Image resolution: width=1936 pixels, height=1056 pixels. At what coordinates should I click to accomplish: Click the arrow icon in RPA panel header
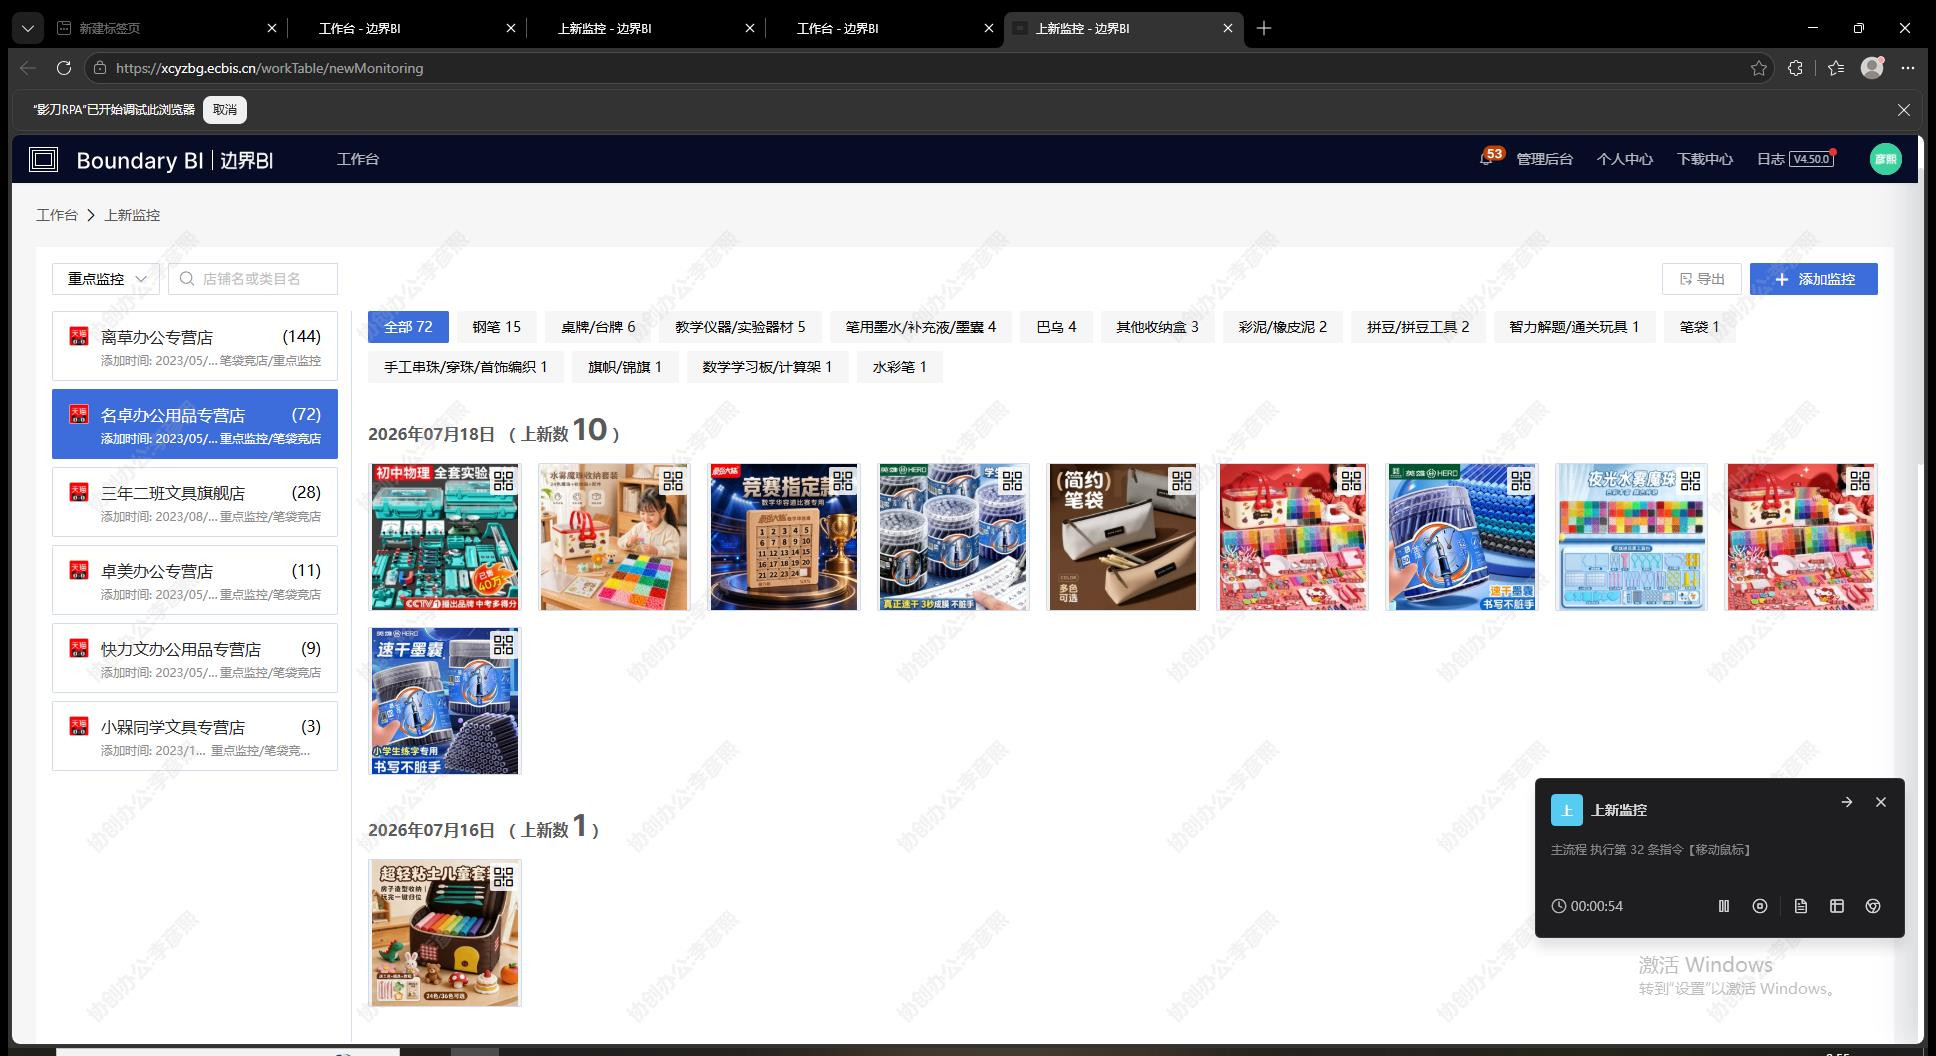(1847, 802)
